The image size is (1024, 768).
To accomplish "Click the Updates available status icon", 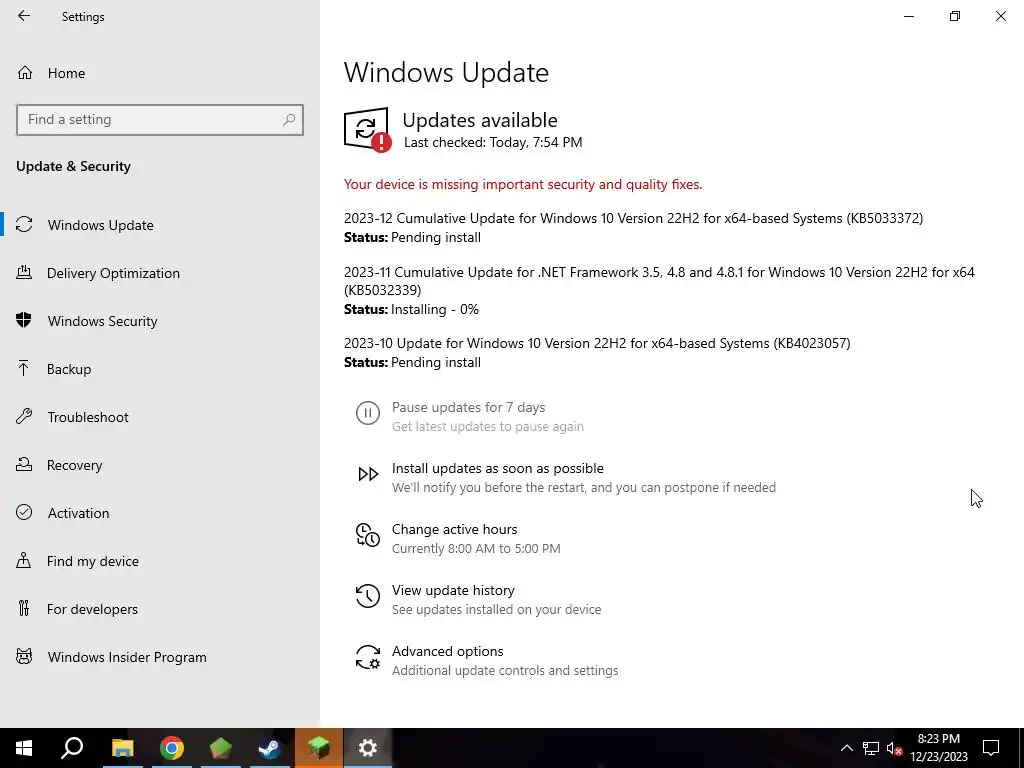I will (x=368, y=130).
